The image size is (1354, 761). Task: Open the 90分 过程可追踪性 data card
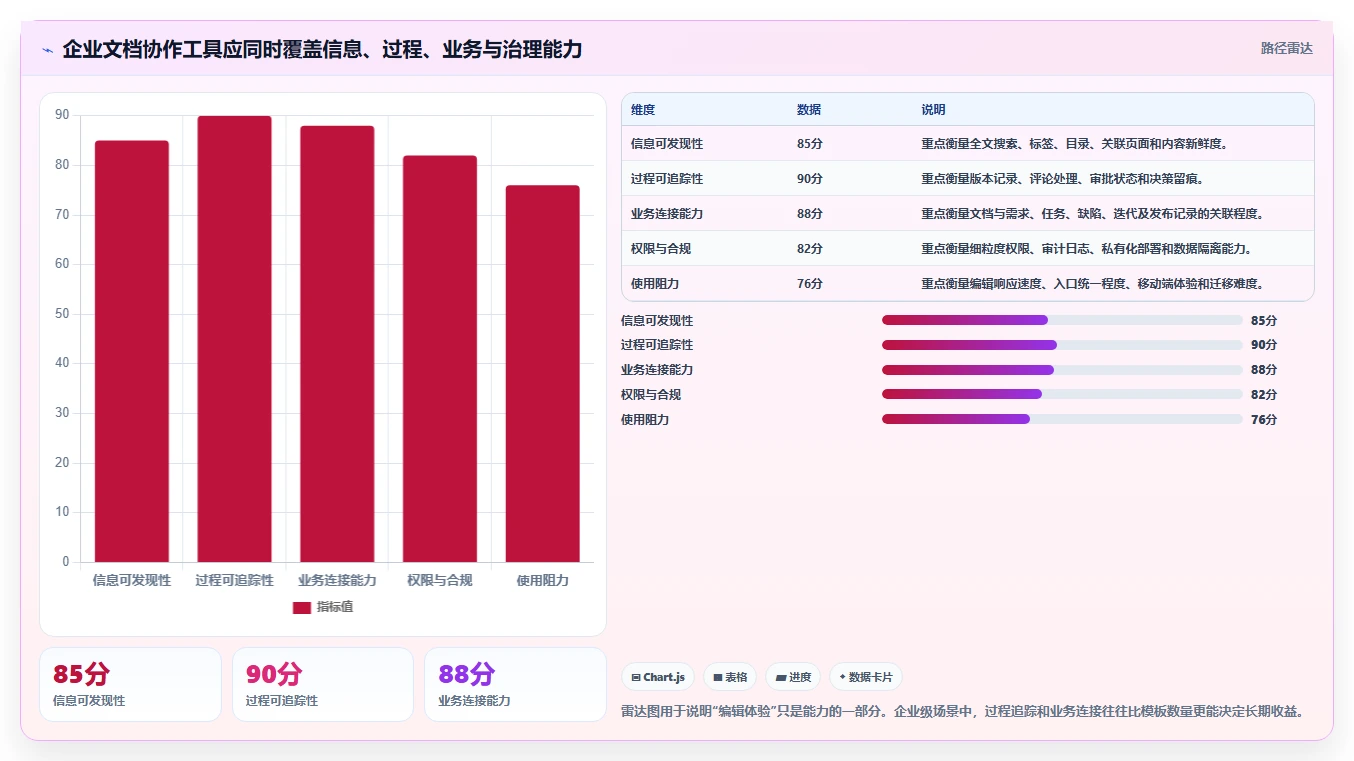coord(323,684)
